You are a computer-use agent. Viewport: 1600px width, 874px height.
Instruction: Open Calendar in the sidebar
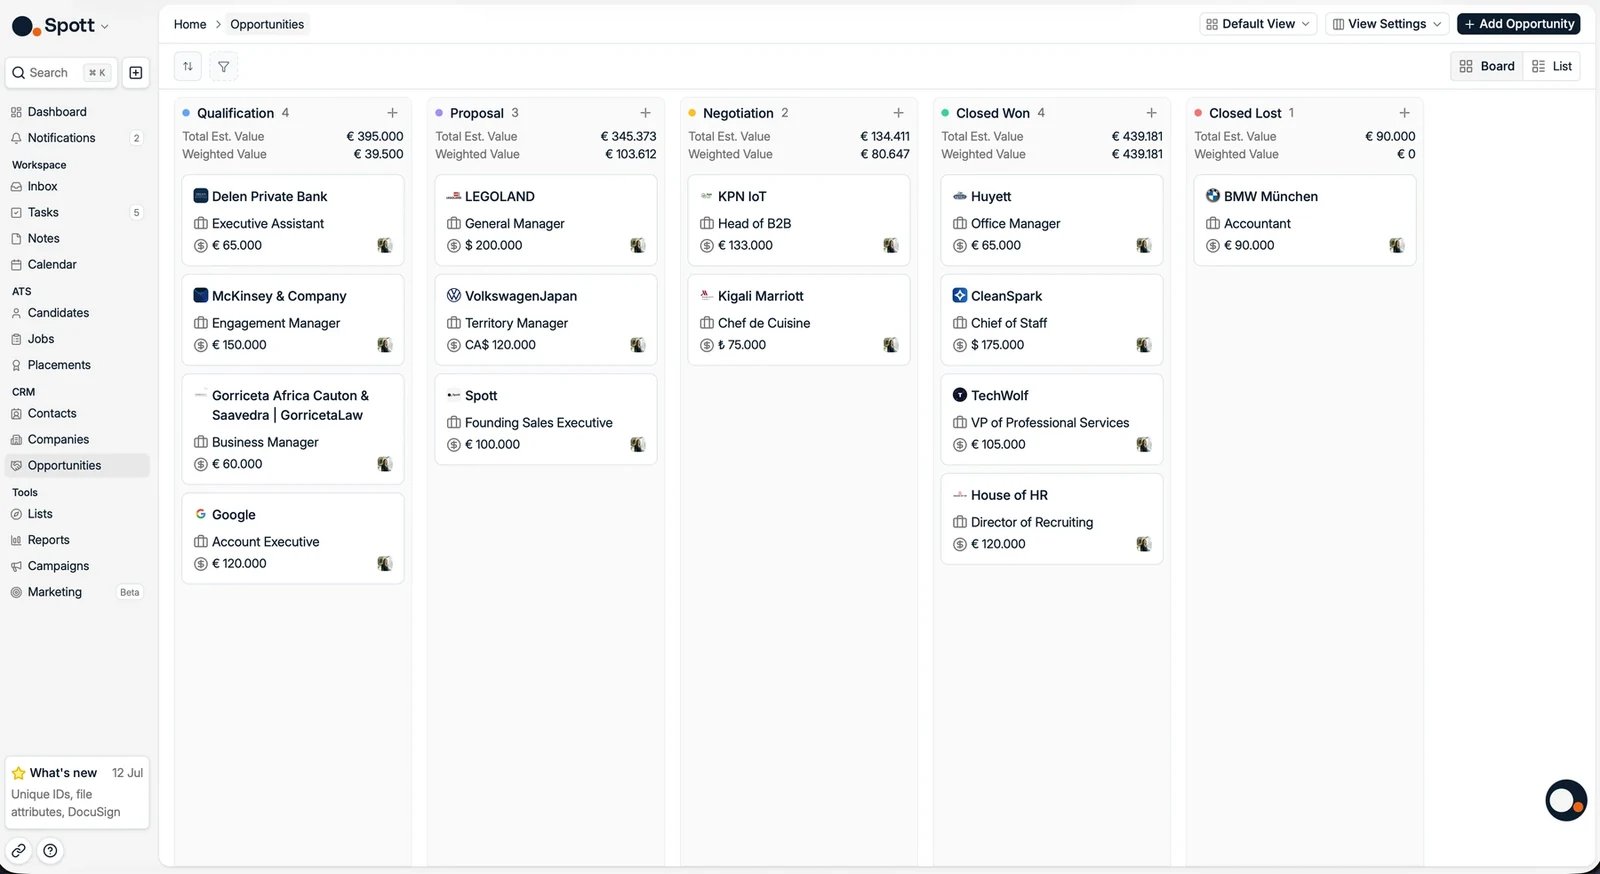pyautogui.click(x=77, y=264)
